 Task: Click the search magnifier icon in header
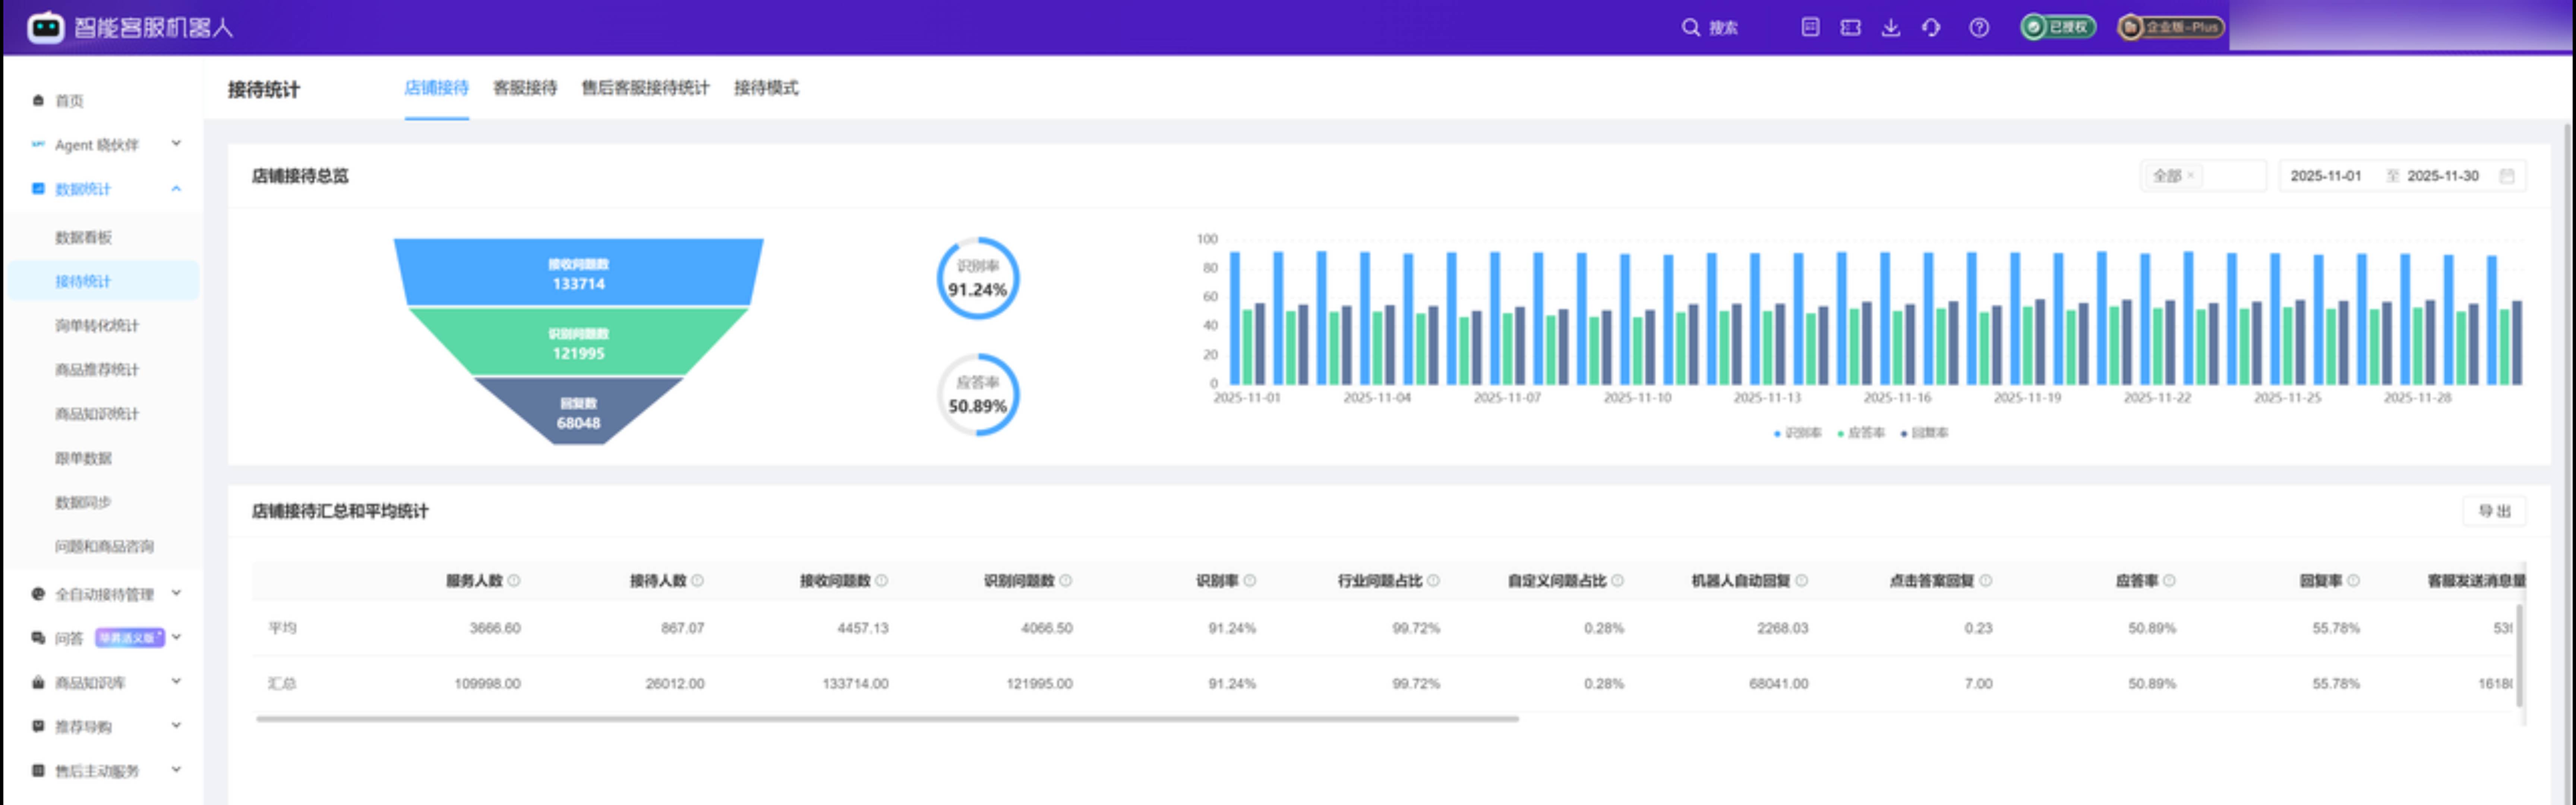pos(1690,27)
